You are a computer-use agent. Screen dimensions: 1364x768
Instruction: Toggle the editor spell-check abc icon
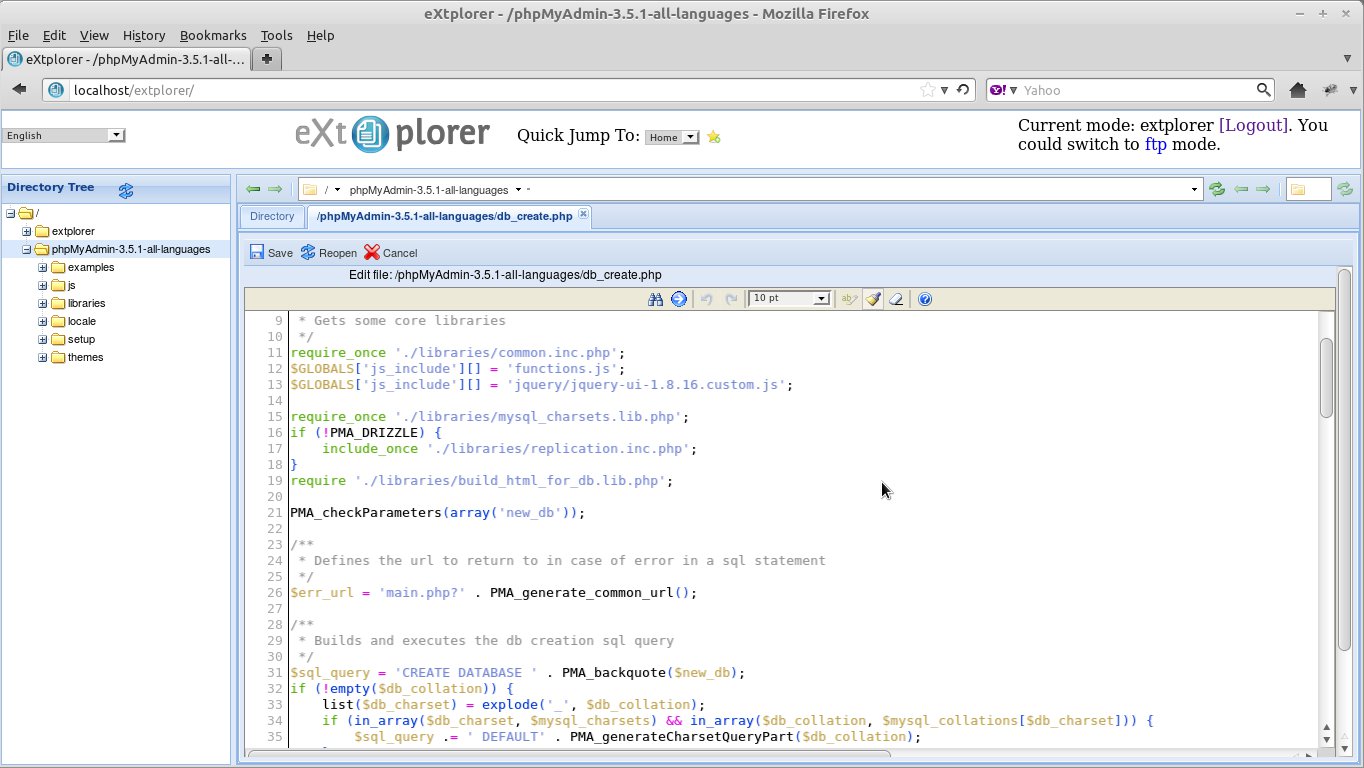(x=850, y=299)
